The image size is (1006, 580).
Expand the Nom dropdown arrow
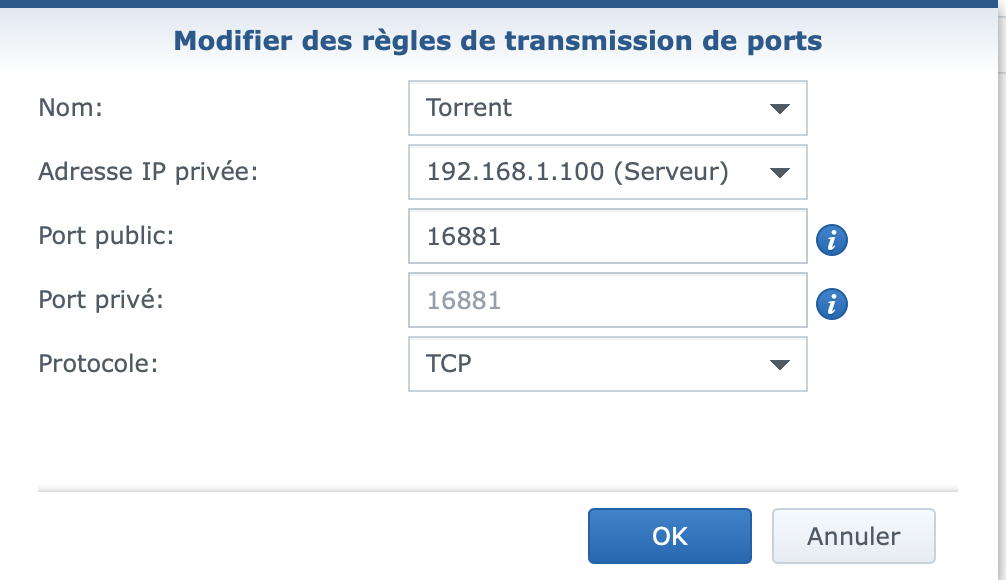click(780, 109)
